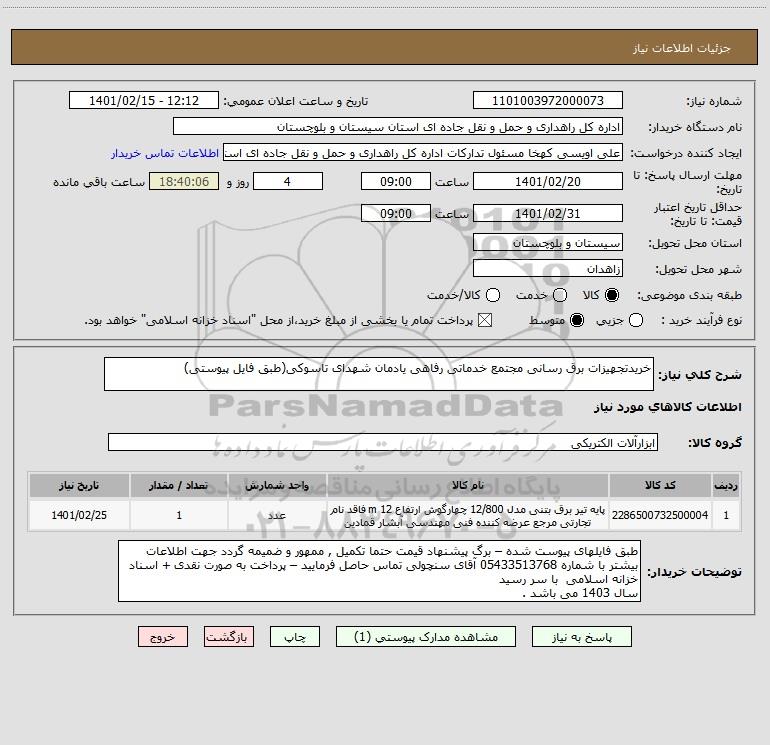Select the کالا/خدمت radio option

coord(493,295)
